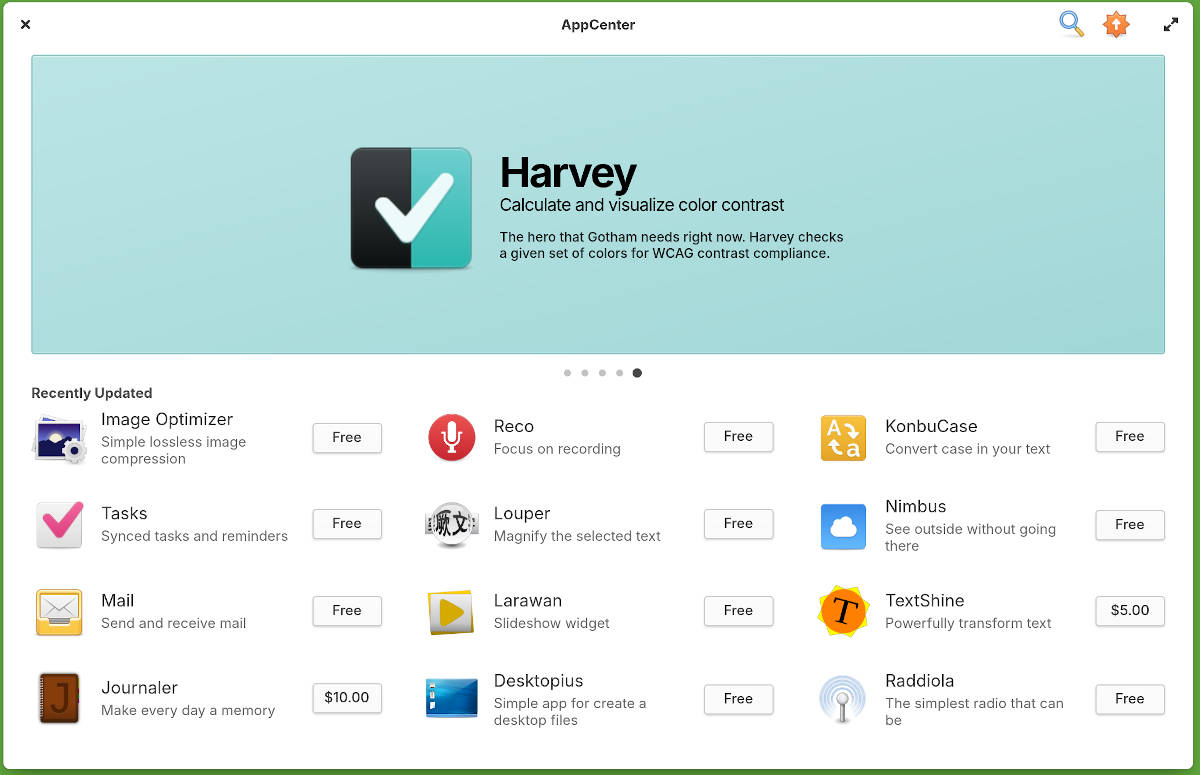Image resolution: width=1200 pixels, height=775 pixels.
Task: Open the Image Optimizer app title
Action: pyautogui.click(x=167, y=419)
